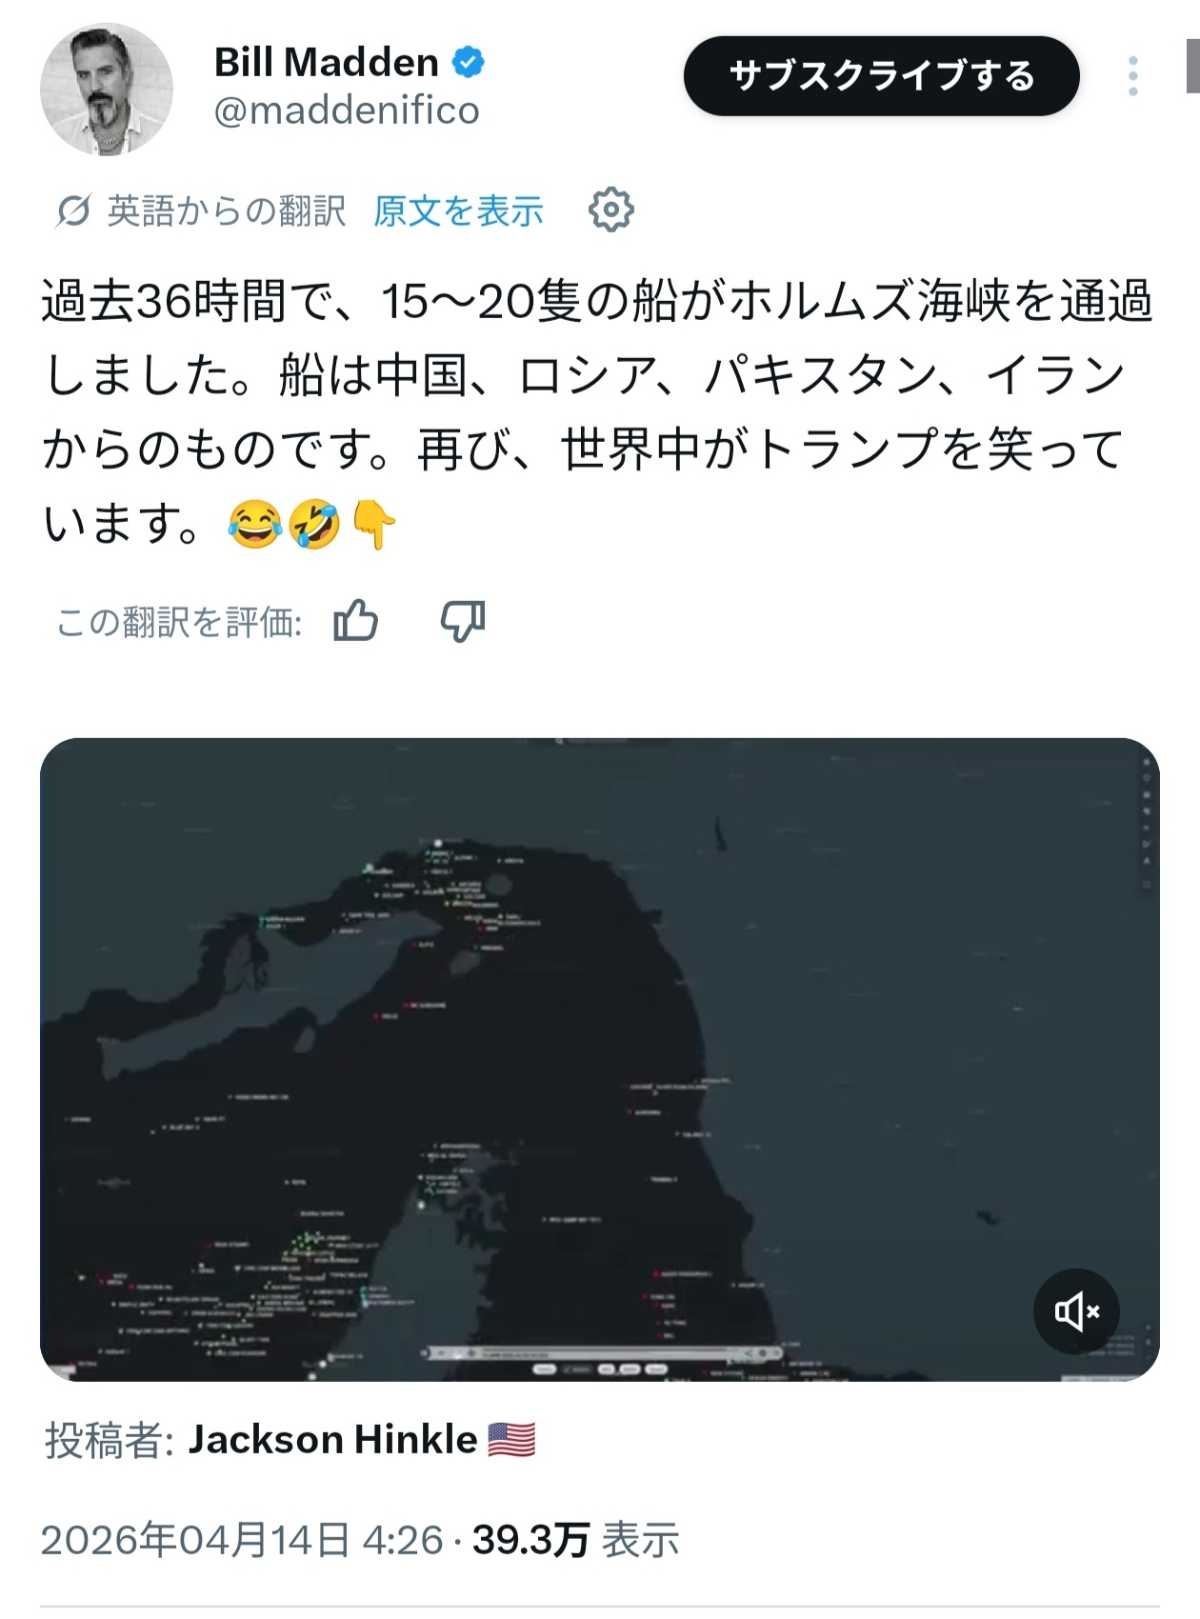Show original text via 原文を表示

pos(458,211)
